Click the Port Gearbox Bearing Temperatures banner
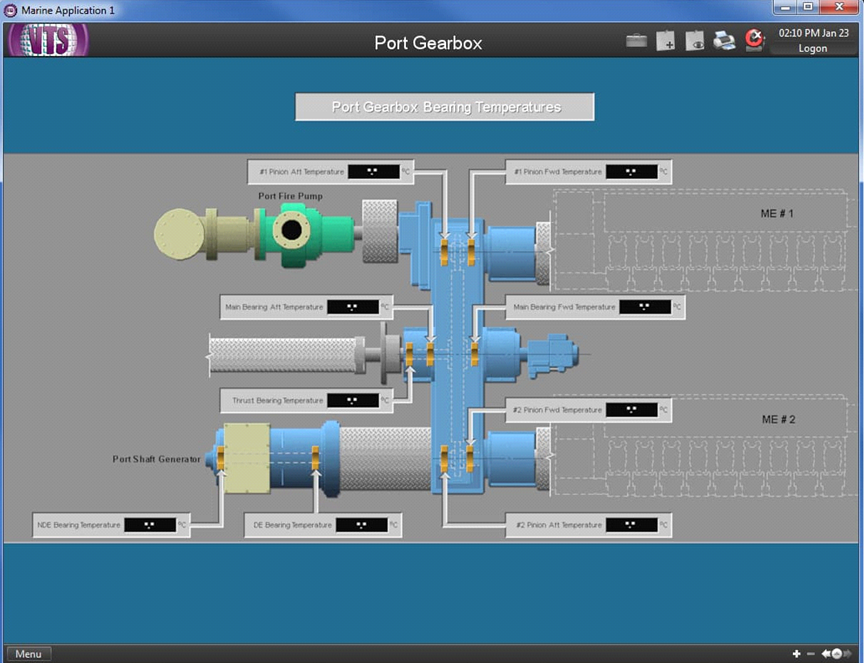Viewport: 864px width, 663px height. click(x=444, y=107)
